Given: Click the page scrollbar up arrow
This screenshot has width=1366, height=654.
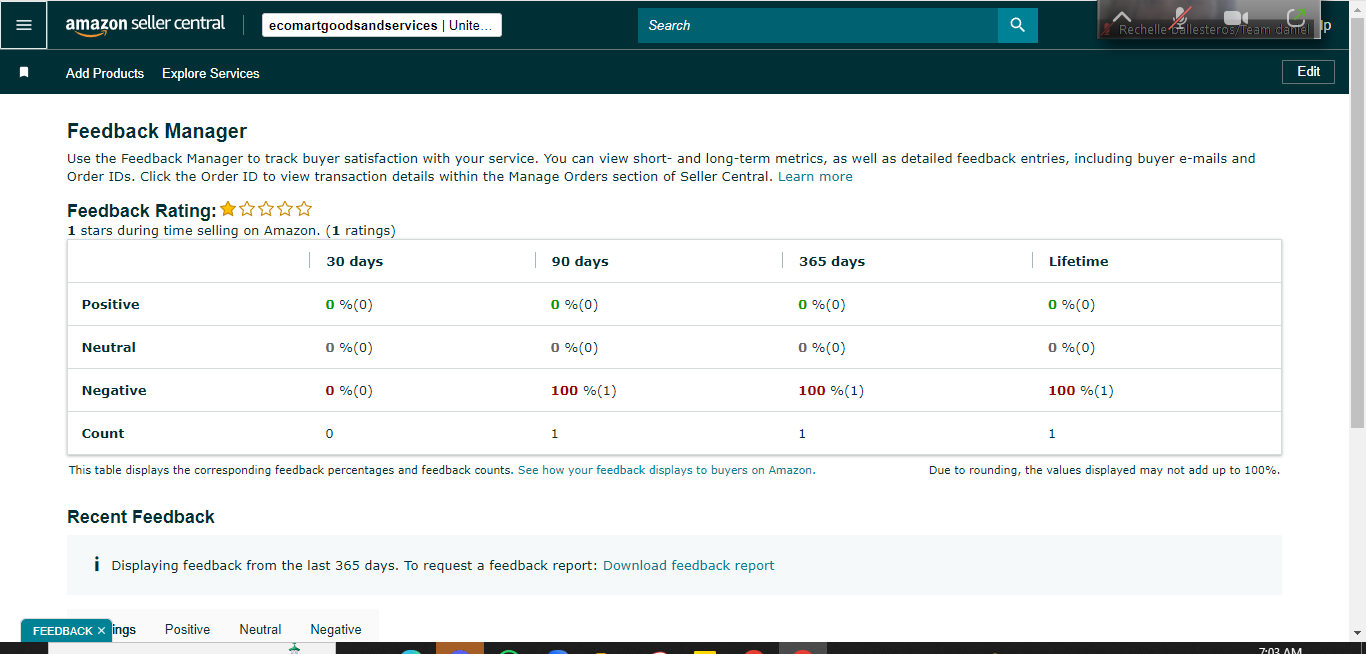Looking at the screenshot, I should click(1357, 8).
